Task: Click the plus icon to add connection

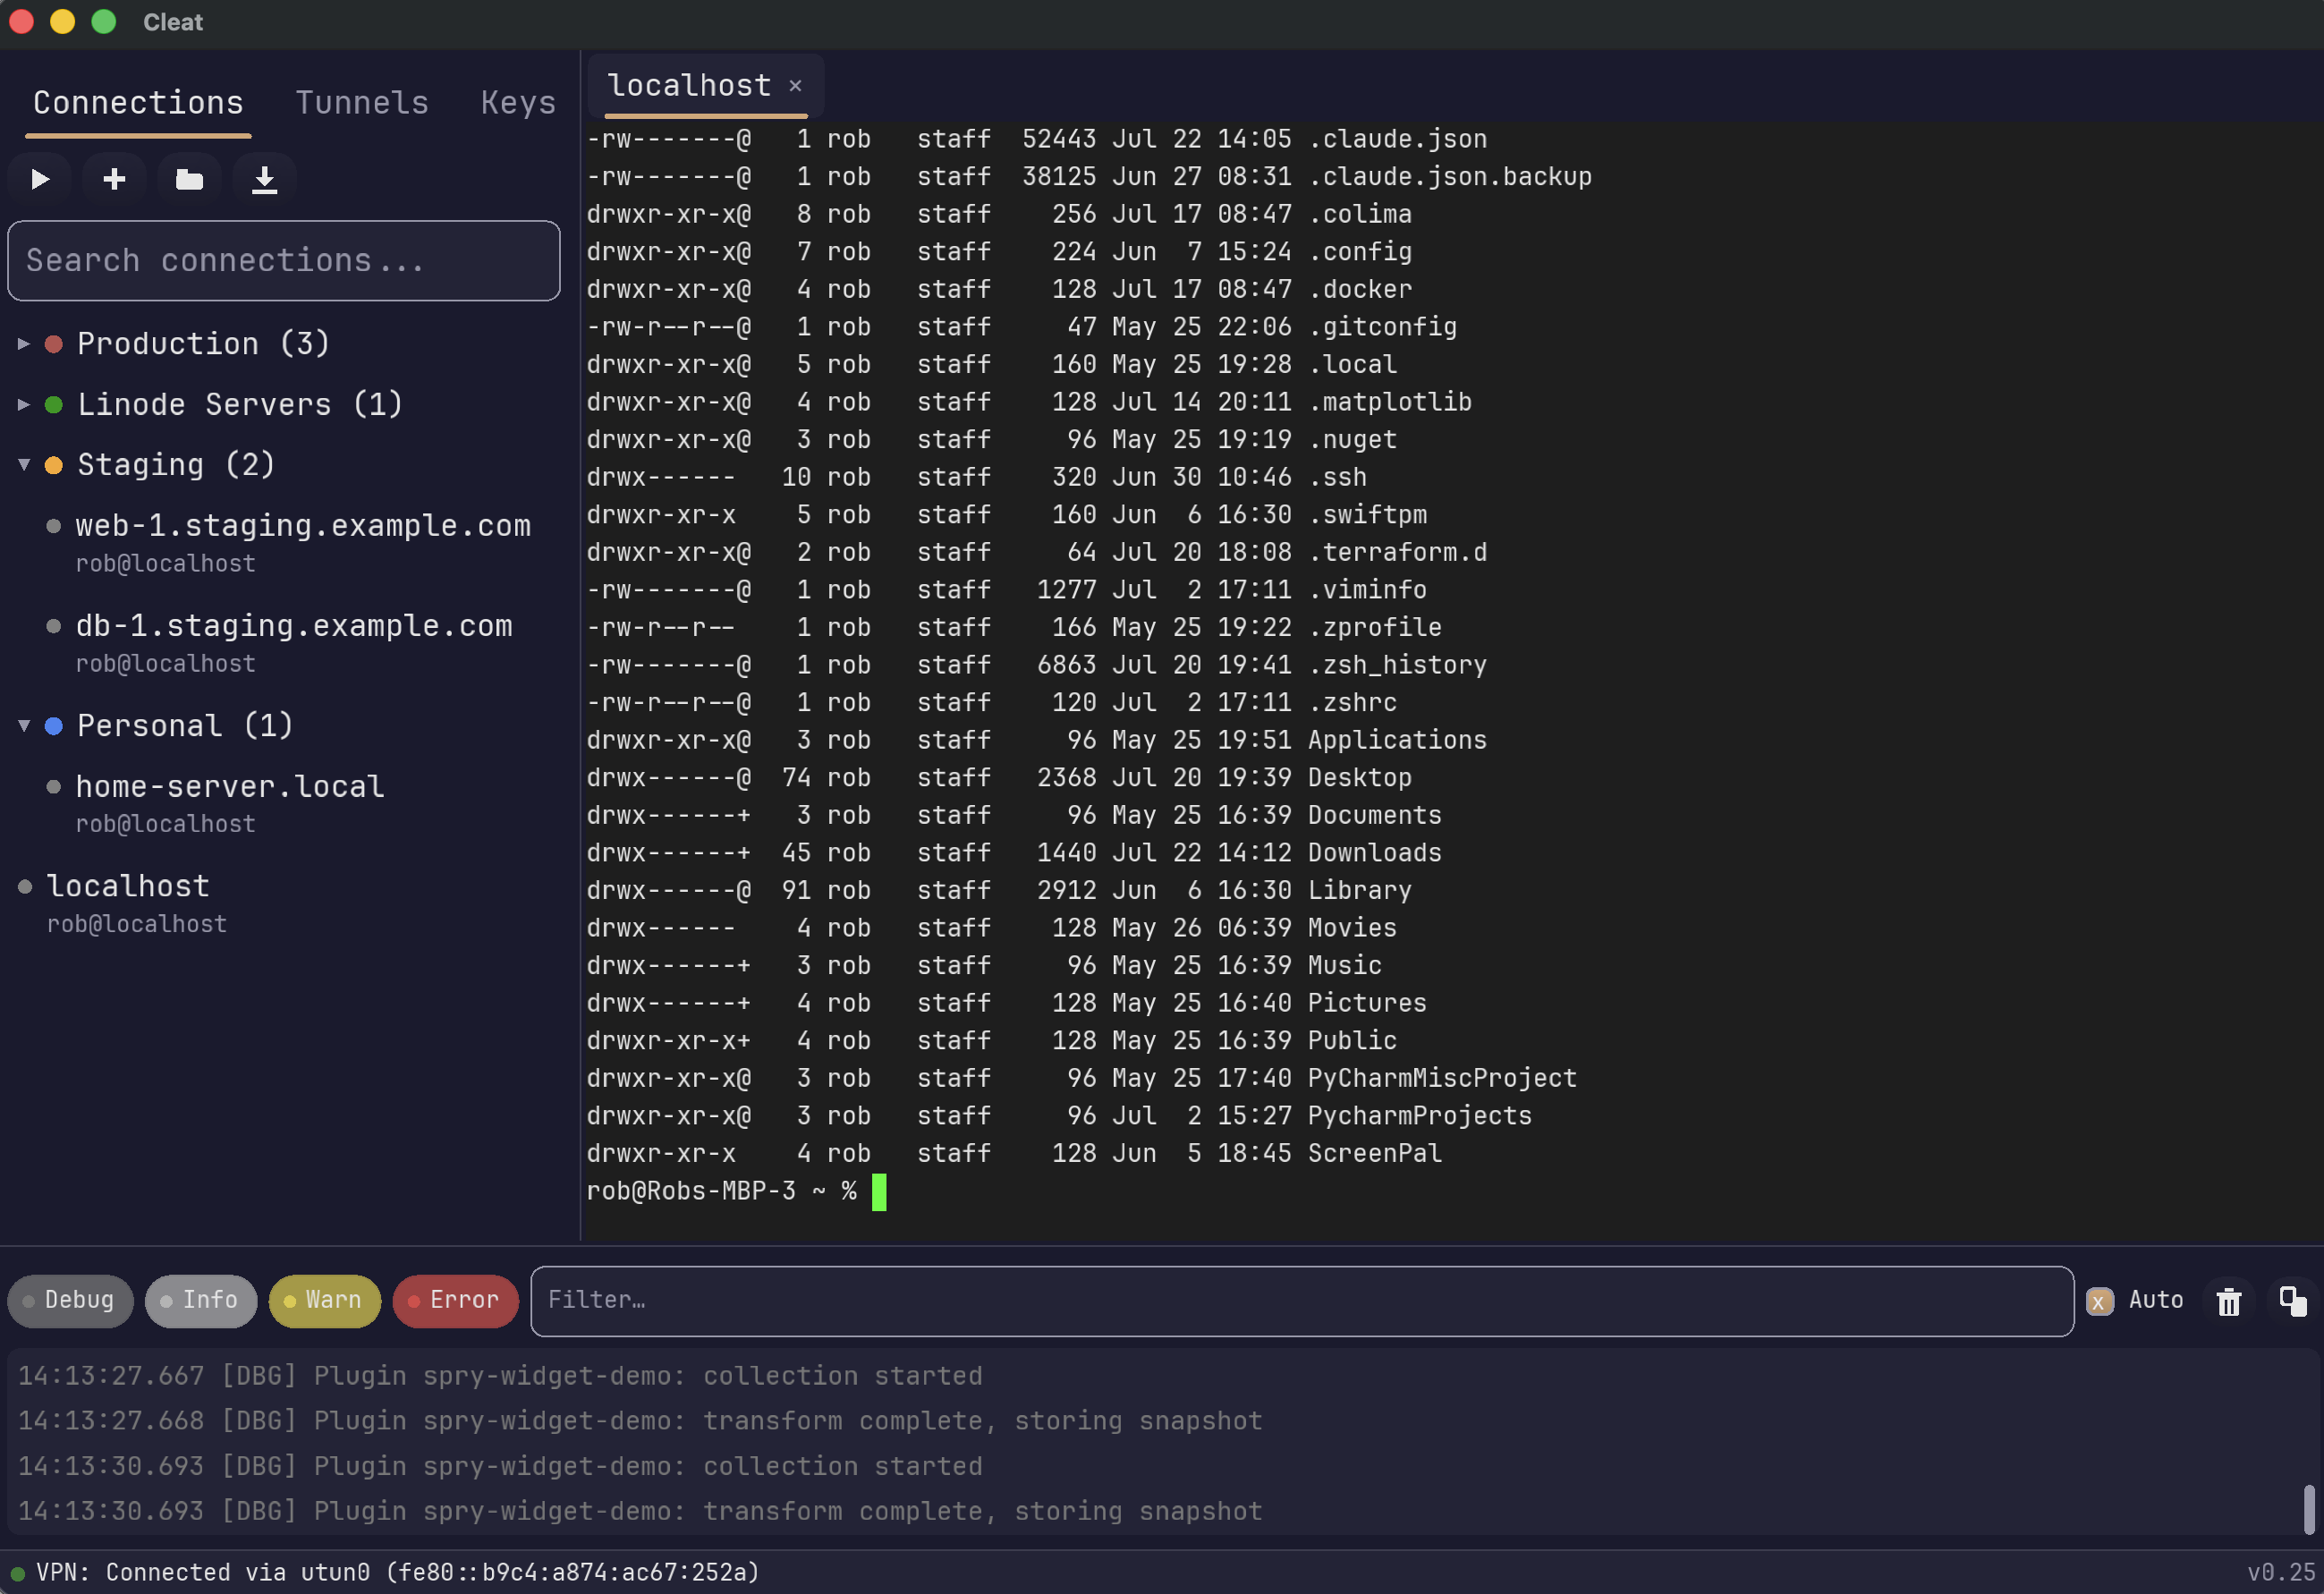Action: (114, 179)
